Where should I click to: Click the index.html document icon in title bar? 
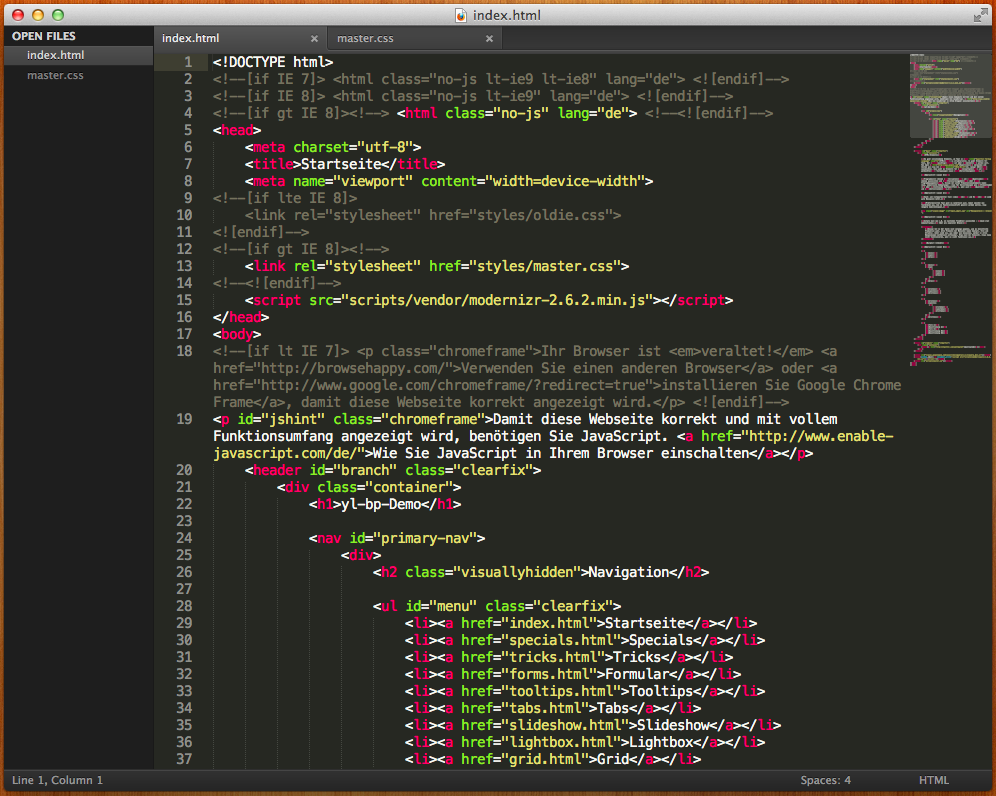(461, 15)
